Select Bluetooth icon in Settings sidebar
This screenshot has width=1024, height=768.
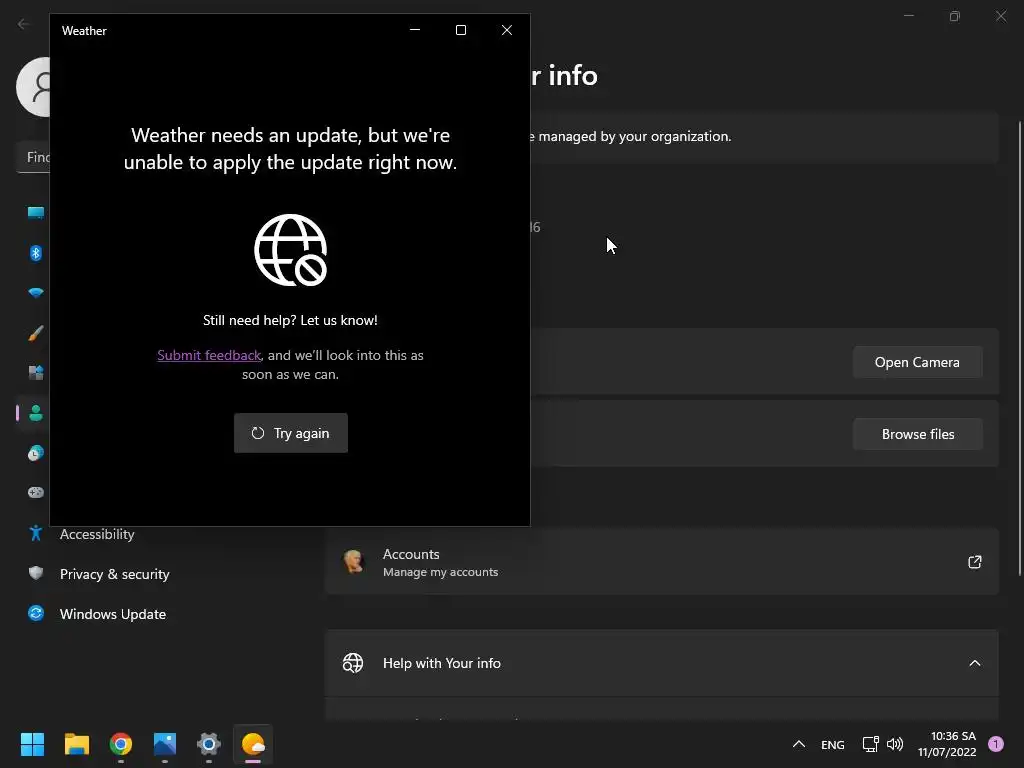pos(36,253)
